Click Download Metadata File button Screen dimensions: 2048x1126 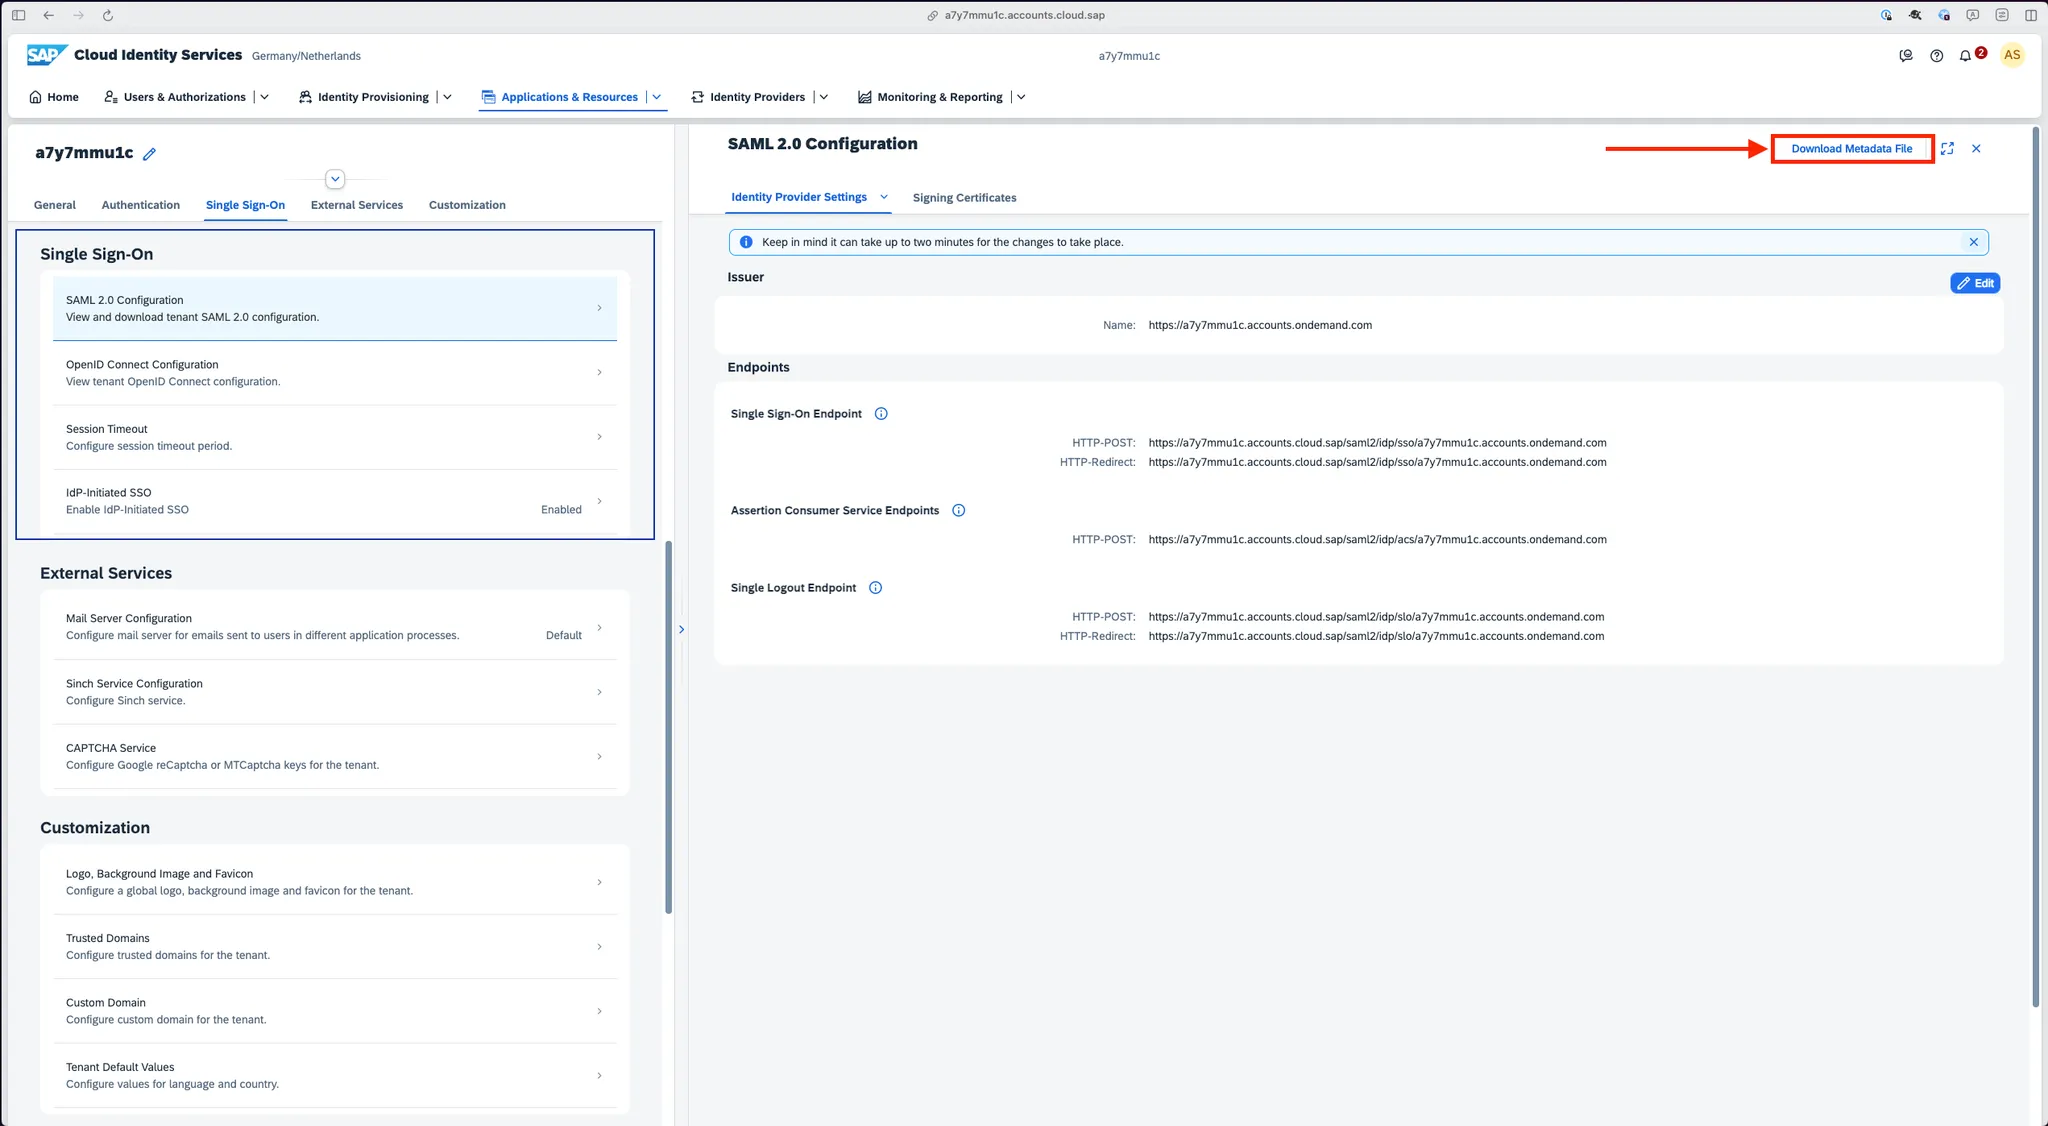coord(1852,149)
